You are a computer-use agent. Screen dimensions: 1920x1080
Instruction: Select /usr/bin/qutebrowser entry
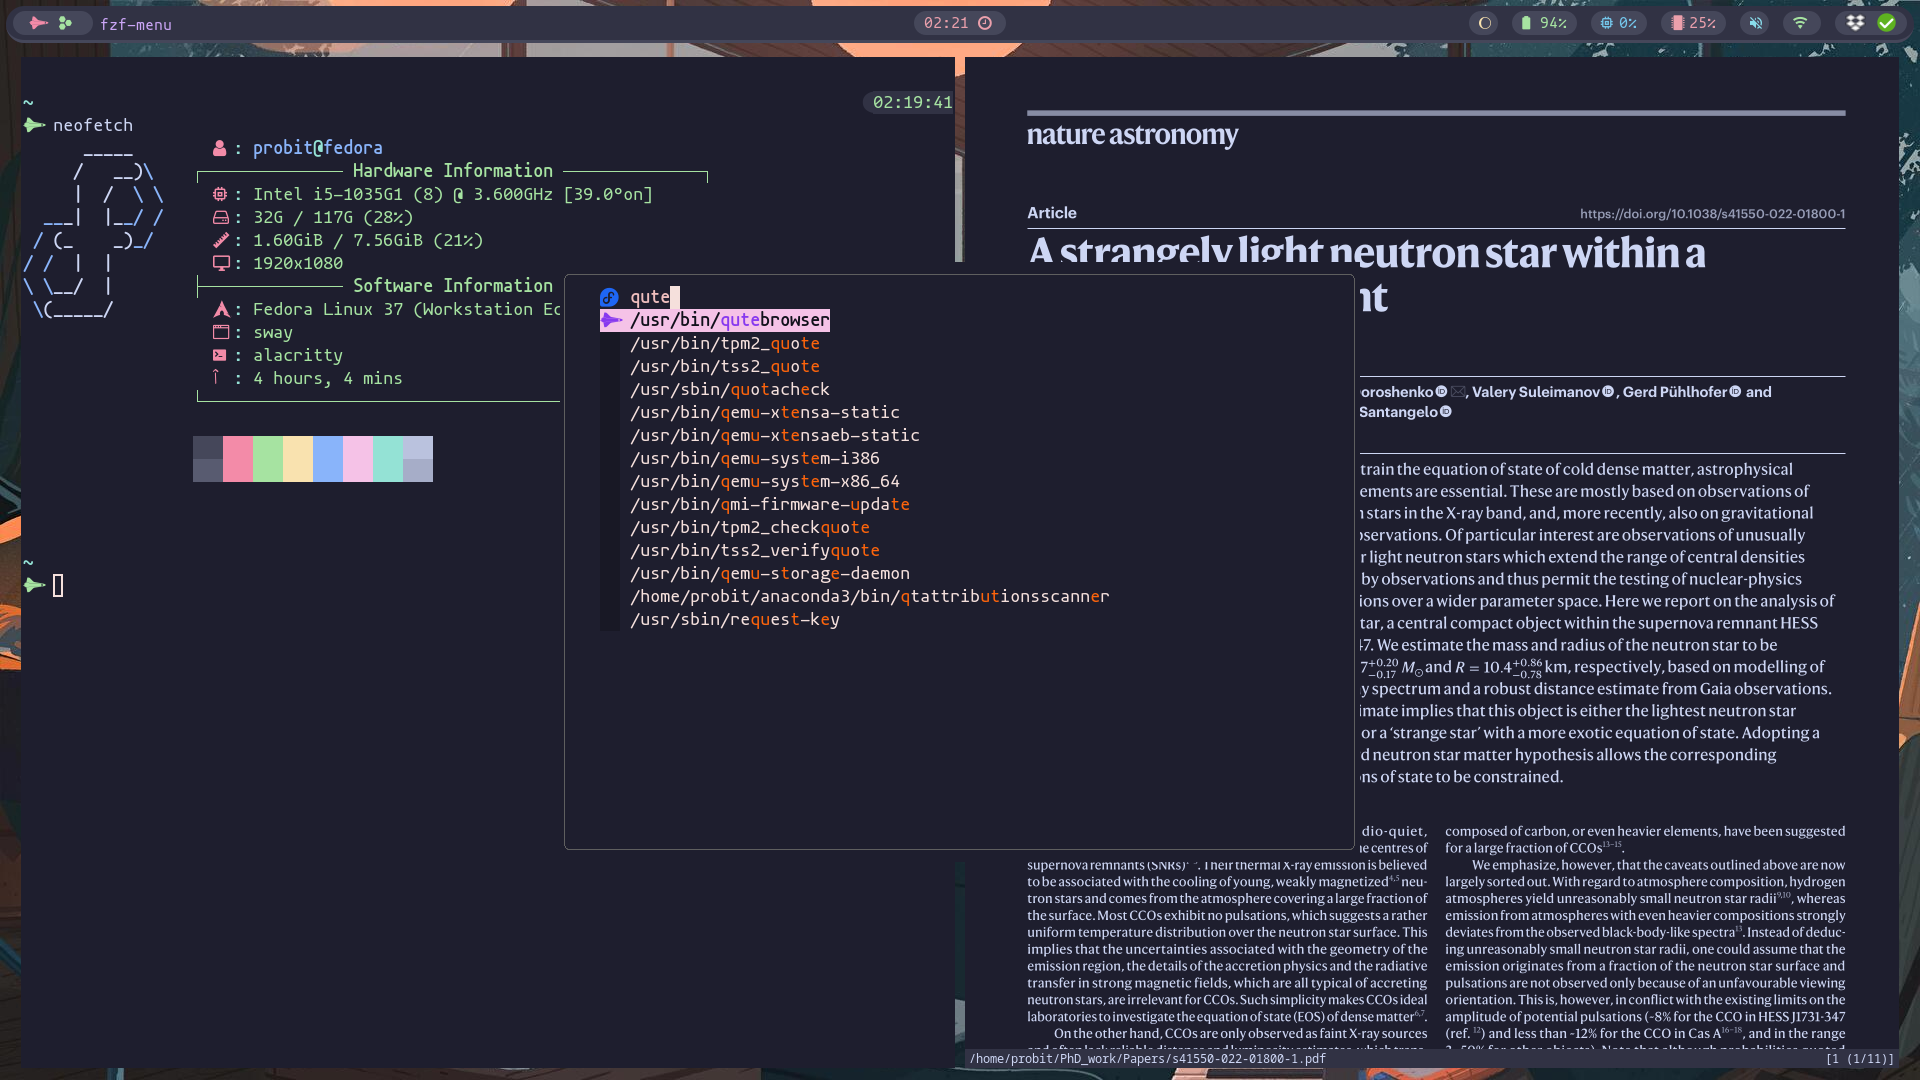(x=729, y=320)
